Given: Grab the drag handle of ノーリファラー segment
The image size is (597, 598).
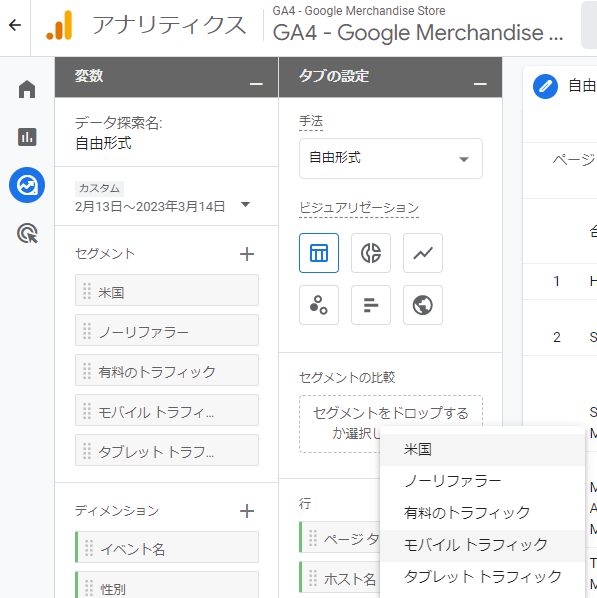Looking at the screenshot, I should [87, 331].
